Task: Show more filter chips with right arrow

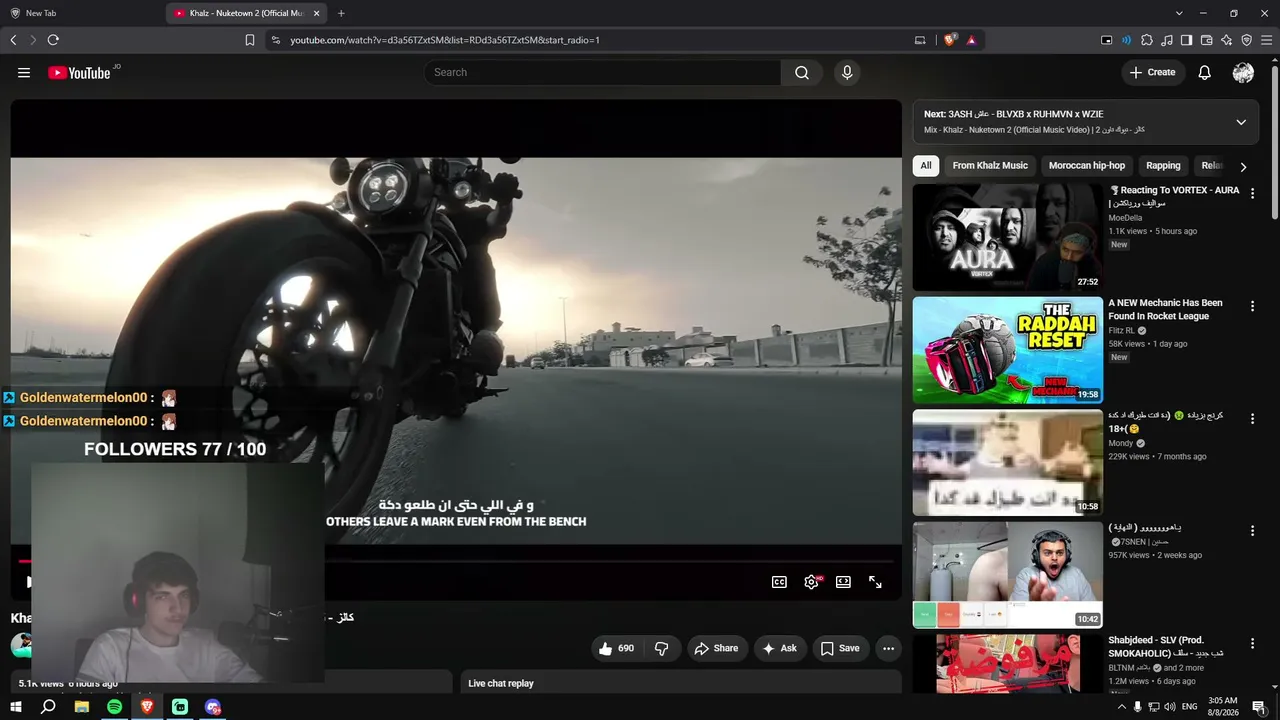Action: coord(1243,167)
